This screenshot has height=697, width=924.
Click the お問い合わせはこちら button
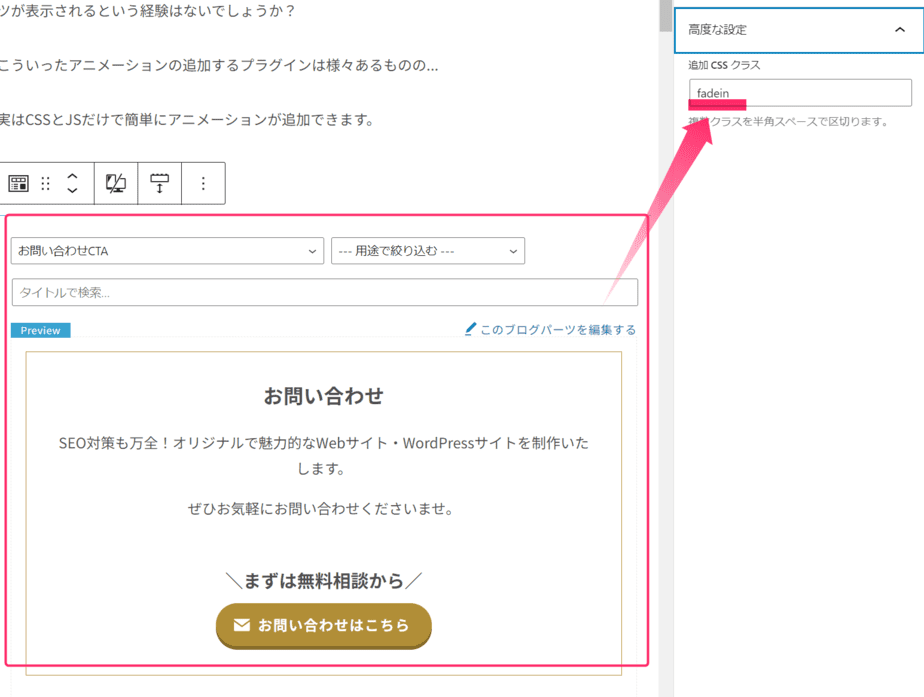pyautogui.click(x=323, y=626)
